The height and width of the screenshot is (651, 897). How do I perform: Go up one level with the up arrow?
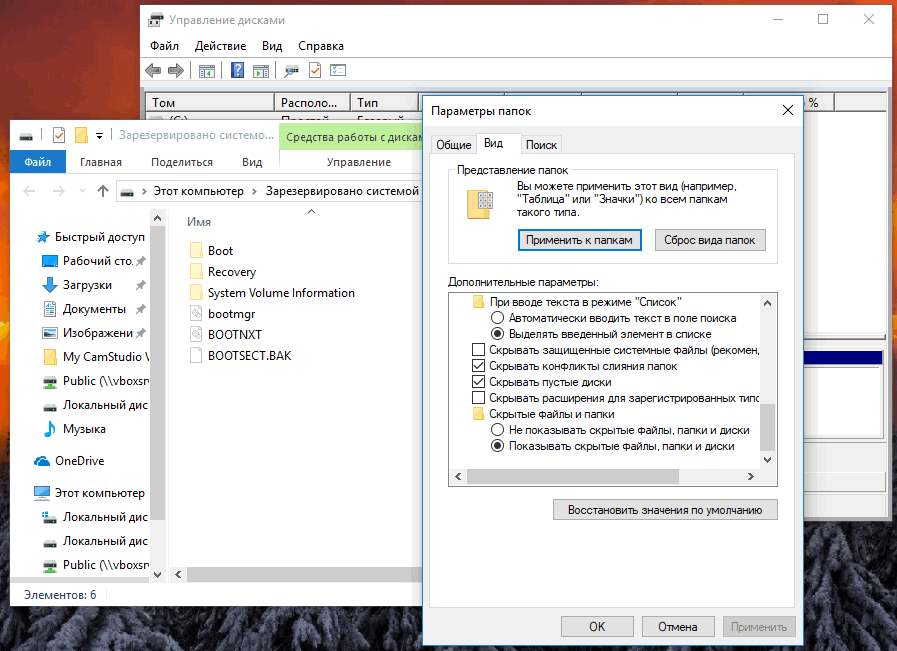tap(102, 191)
